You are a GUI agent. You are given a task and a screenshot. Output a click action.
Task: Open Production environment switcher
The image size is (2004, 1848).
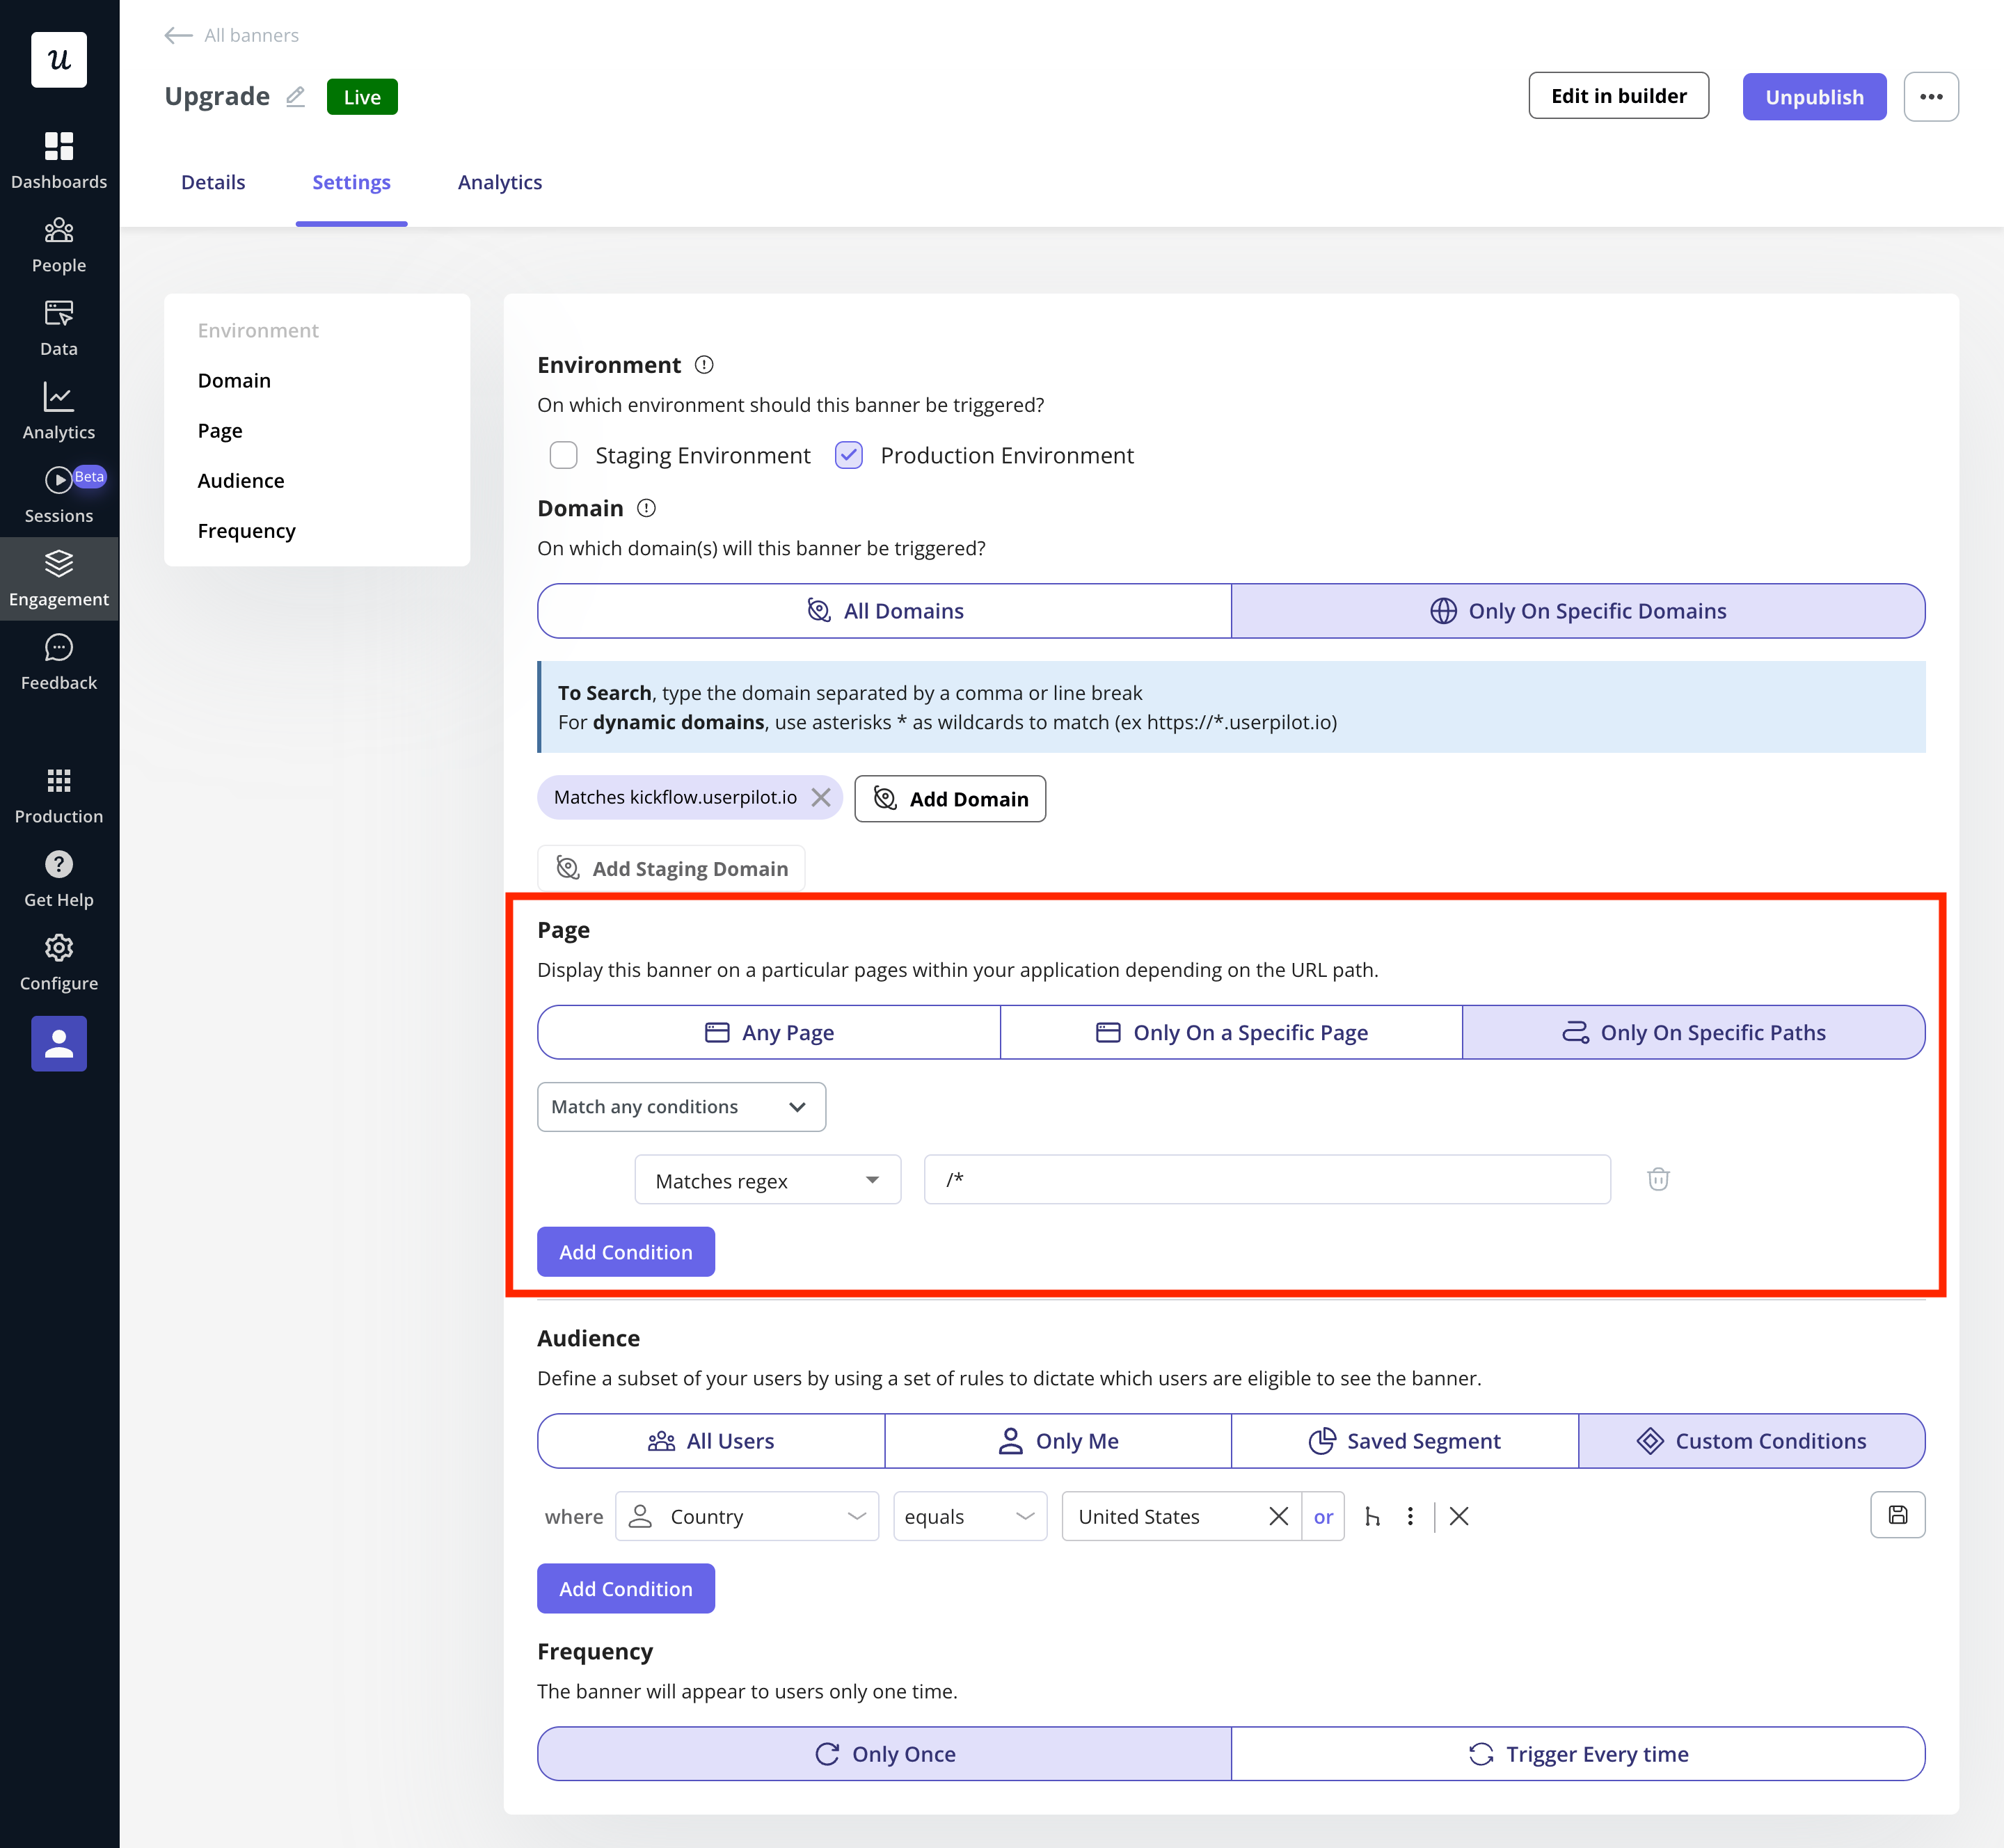59,796
